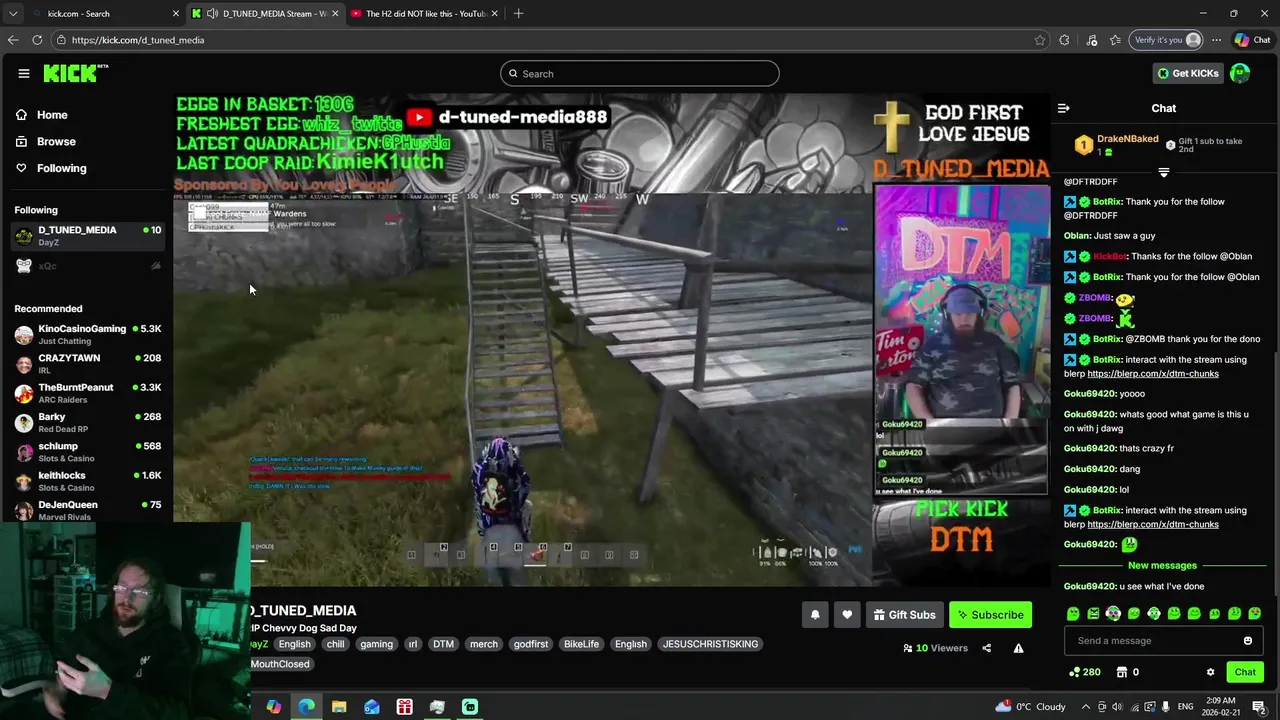This screenshot has height=720, width=1280.
Task: Collapse the chat panel arrow icon
Action: coord(1064,108)
